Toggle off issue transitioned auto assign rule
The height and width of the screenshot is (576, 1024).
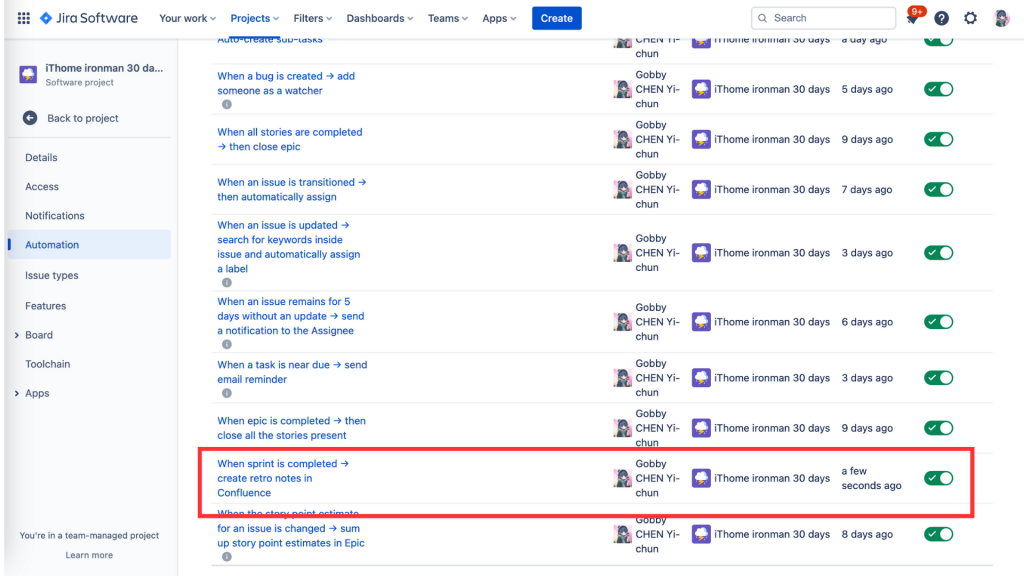tap(938, 189)
